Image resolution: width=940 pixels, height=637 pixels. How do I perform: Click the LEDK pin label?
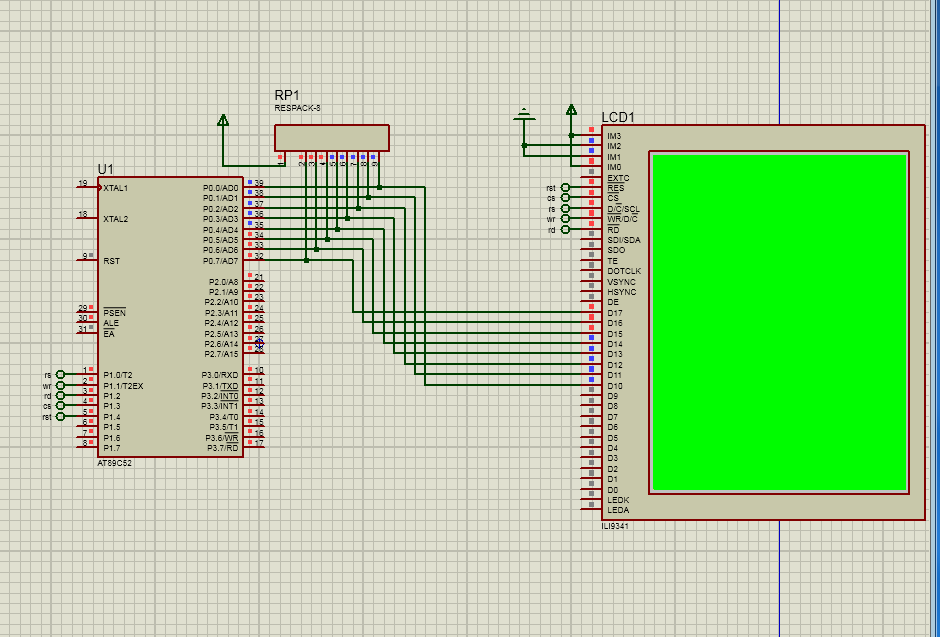(x=618, y=500)
